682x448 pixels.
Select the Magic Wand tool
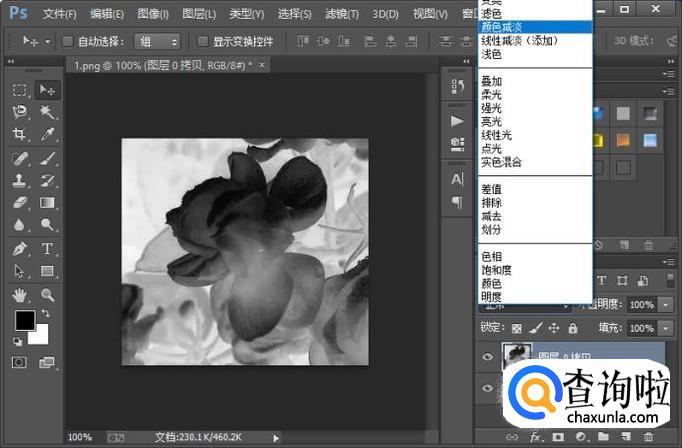coord(47,112)
